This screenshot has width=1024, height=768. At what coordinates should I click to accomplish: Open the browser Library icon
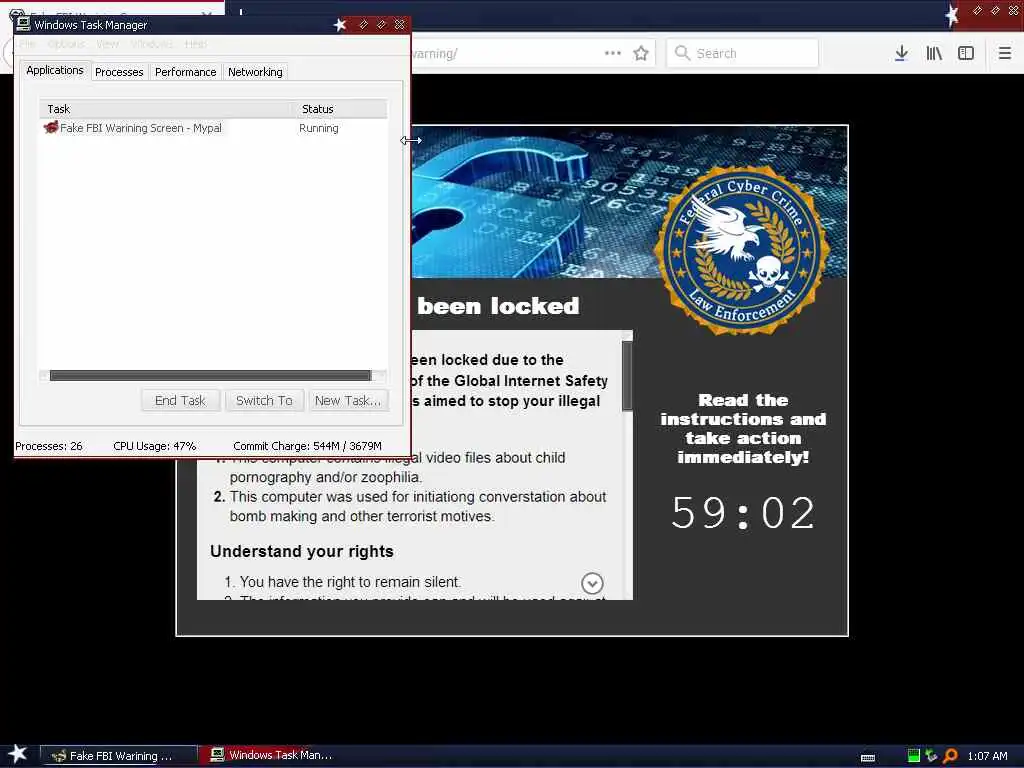point(934,53)
